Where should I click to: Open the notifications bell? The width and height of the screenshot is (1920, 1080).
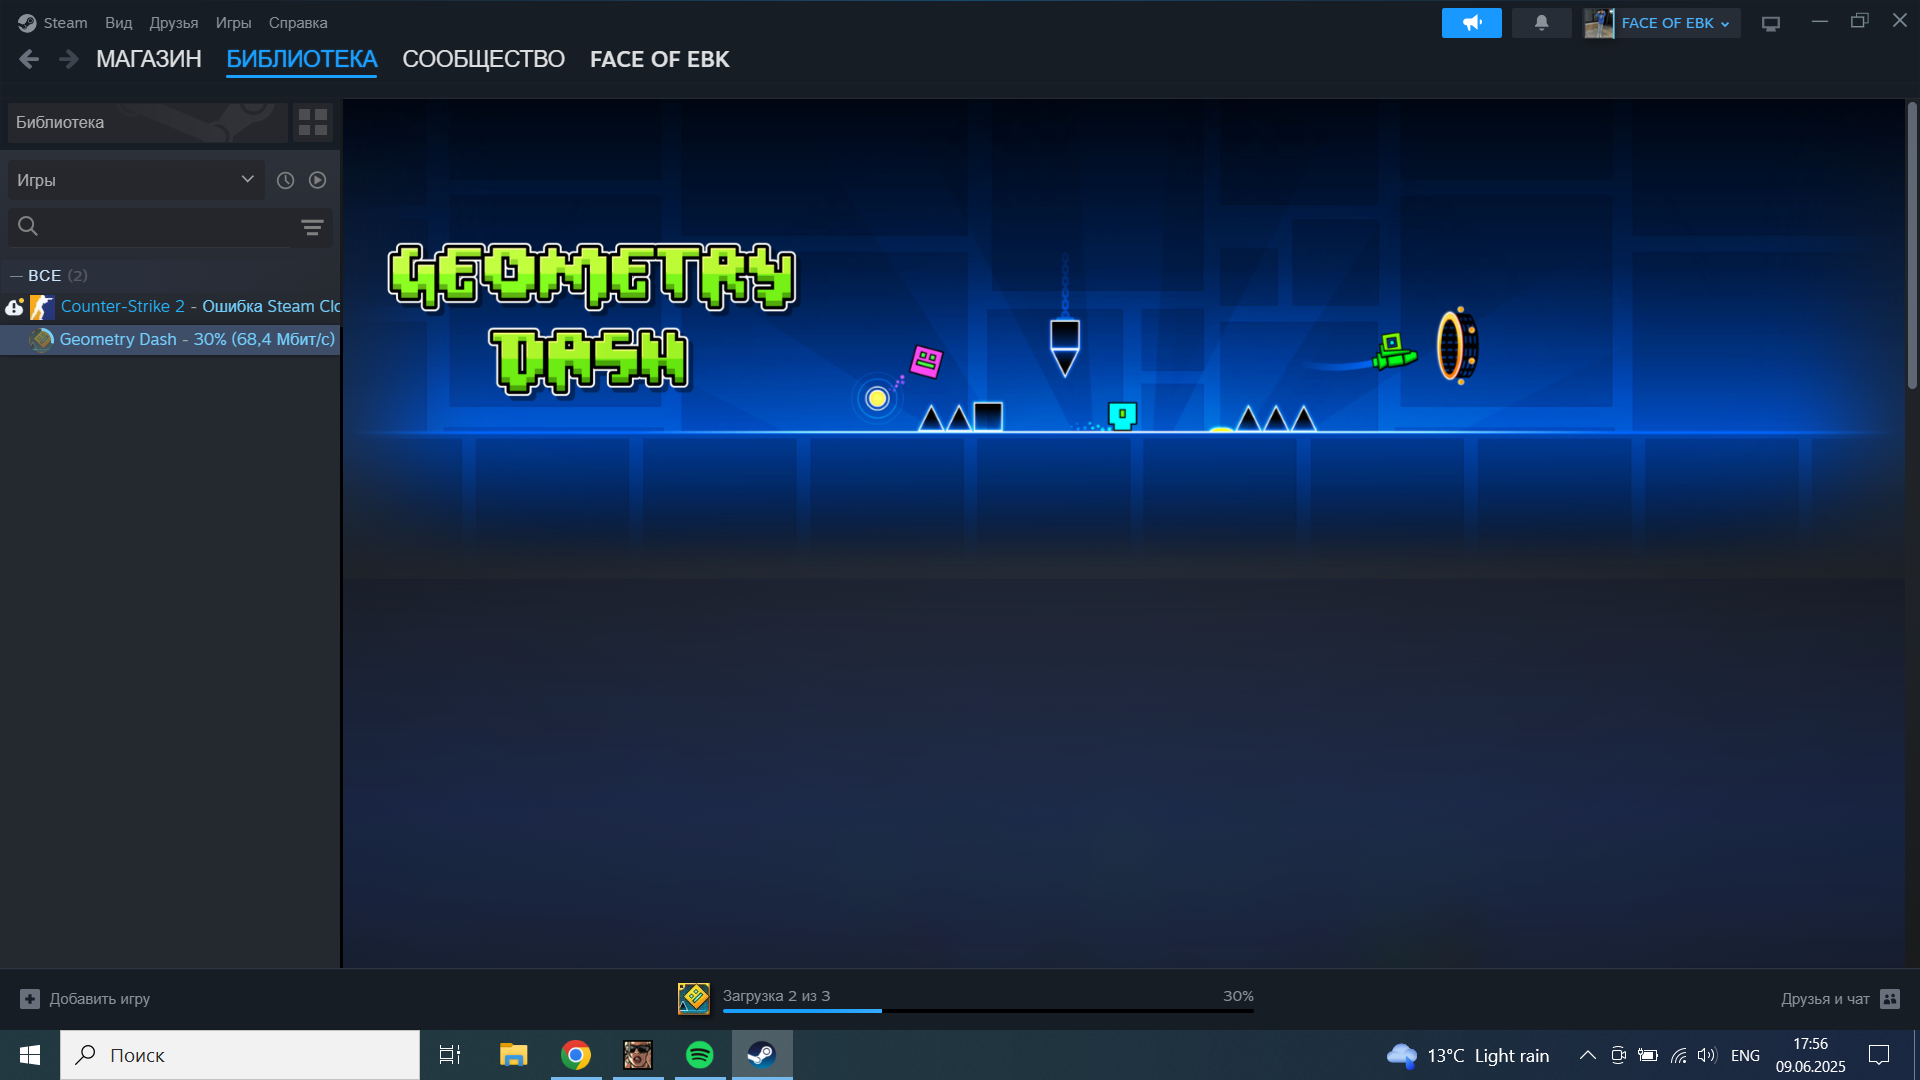tap(1541, 22)
